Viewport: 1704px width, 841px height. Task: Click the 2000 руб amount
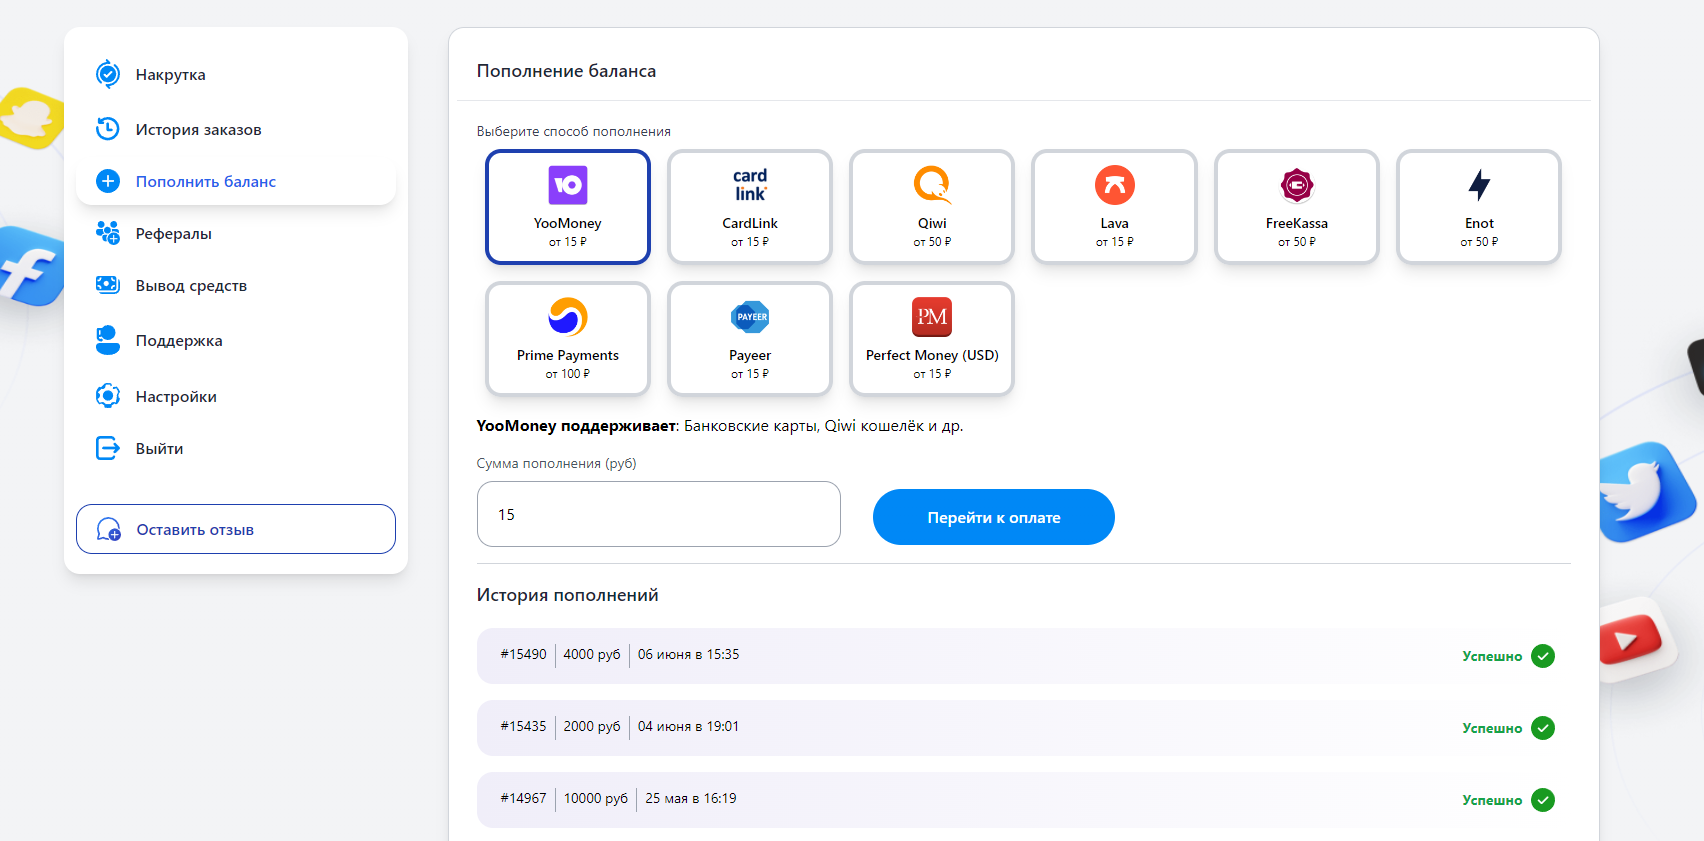tap(592, 726)
